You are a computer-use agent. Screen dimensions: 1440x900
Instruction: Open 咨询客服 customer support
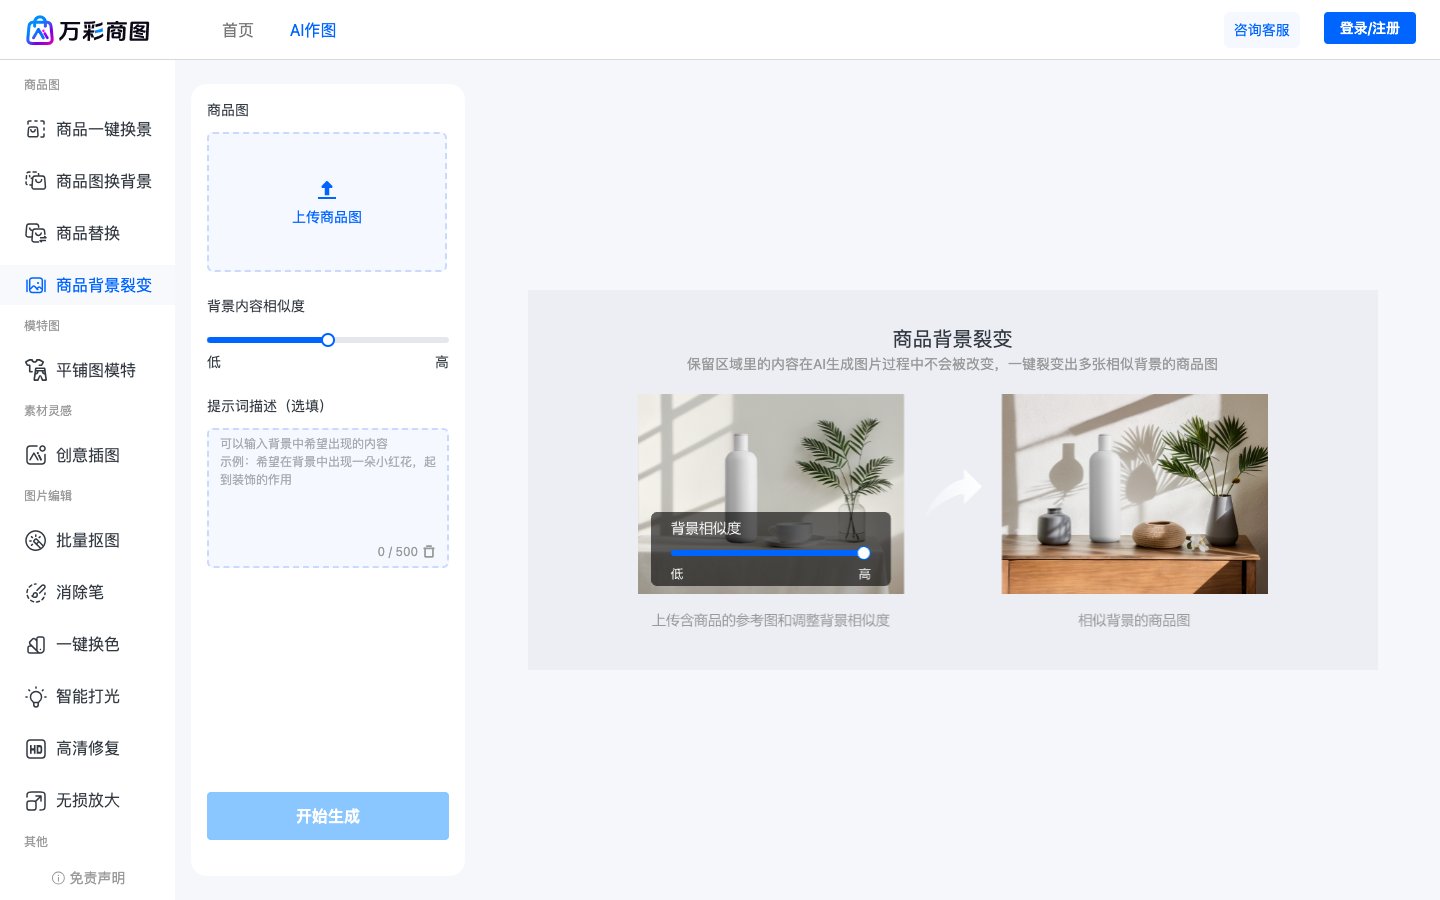(x=1262, y=30)
